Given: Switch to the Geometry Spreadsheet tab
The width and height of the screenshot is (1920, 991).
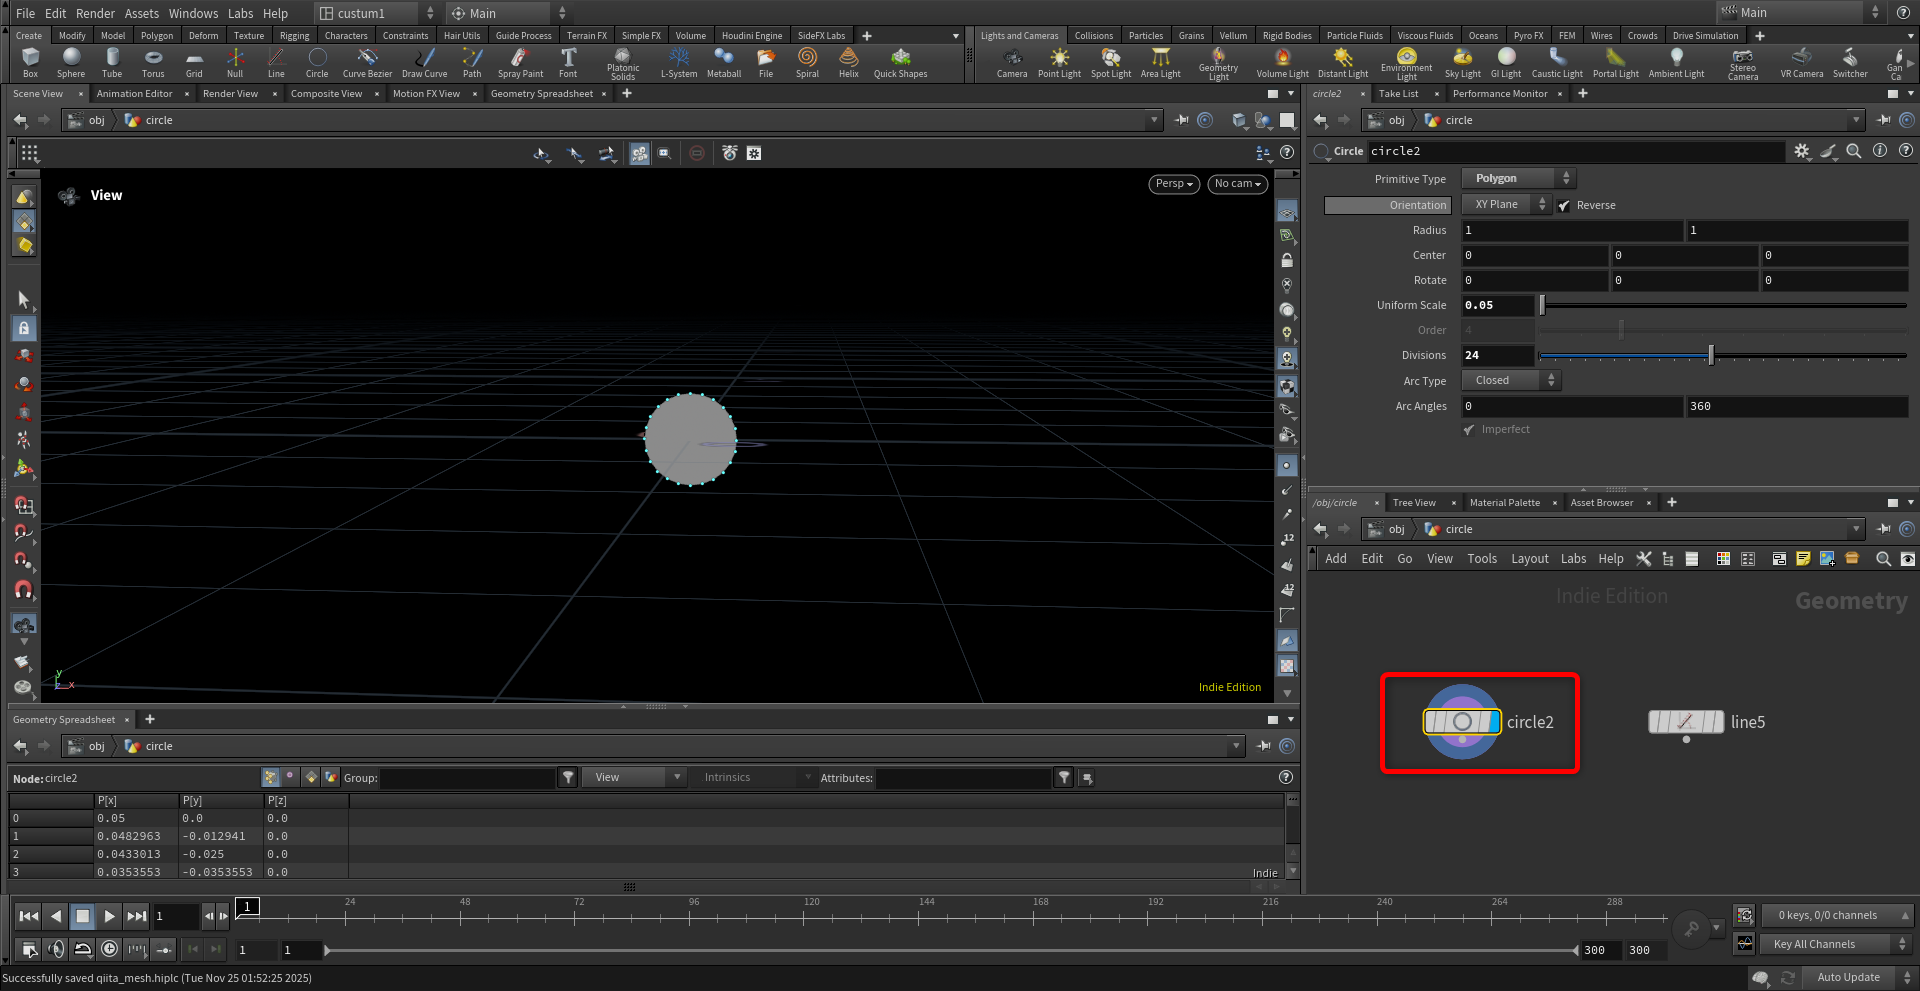Looking at the screenshot, I should pyautogui.click(x=541, y=94).
